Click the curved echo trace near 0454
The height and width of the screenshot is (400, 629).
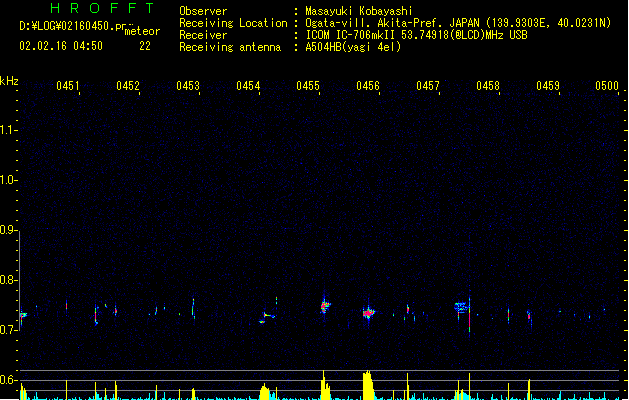click(x=268, y=317)
